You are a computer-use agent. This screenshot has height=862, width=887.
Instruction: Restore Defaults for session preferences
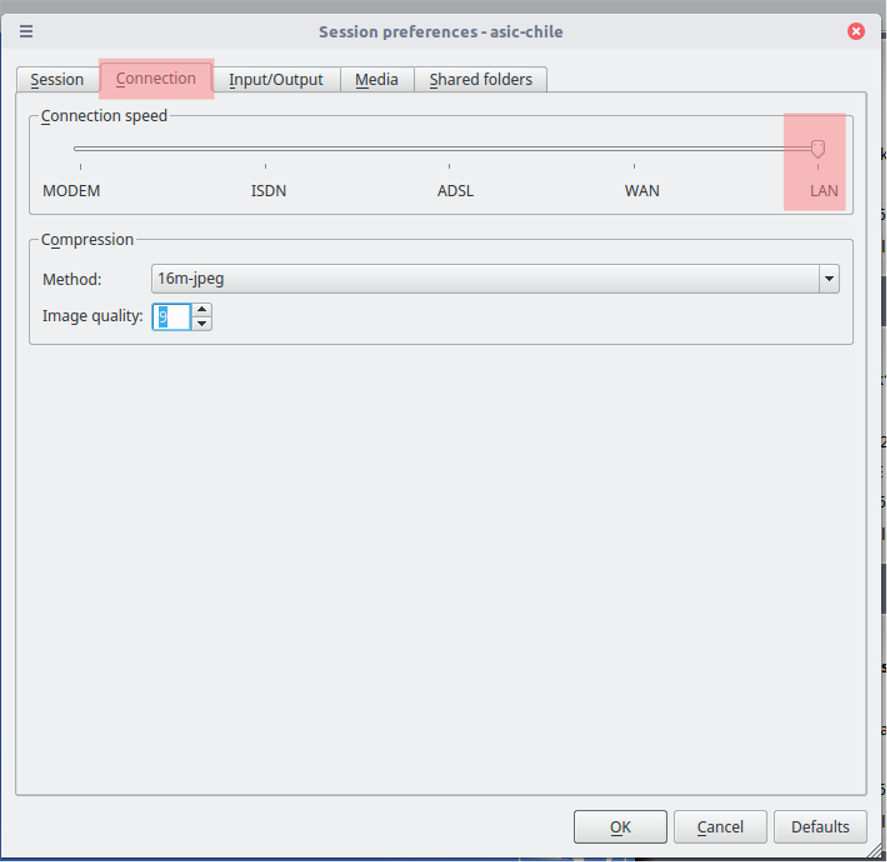pyautogui.click(x=821, y=827)
